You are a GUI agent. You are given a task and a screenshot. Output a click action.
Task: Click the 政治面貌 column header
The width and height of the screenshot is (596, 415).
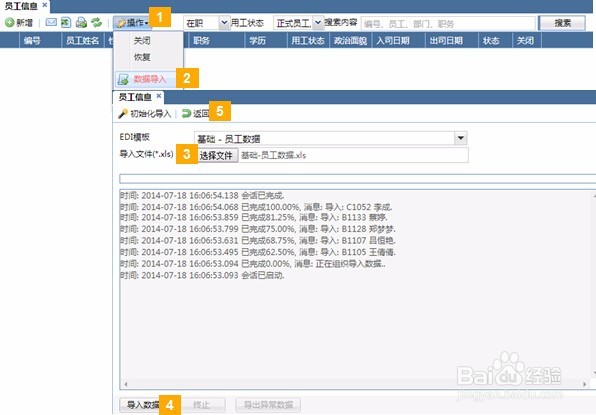pos(350,40)
